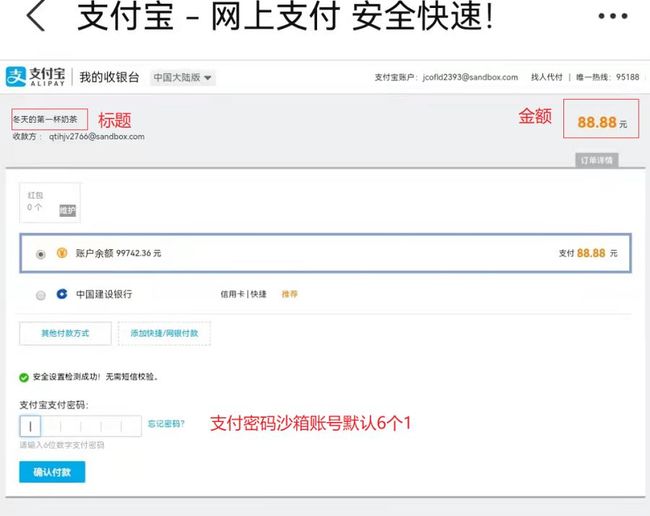Click the 忘记密码? link
This screenshot has width=650, height=516.
(166, 424)
